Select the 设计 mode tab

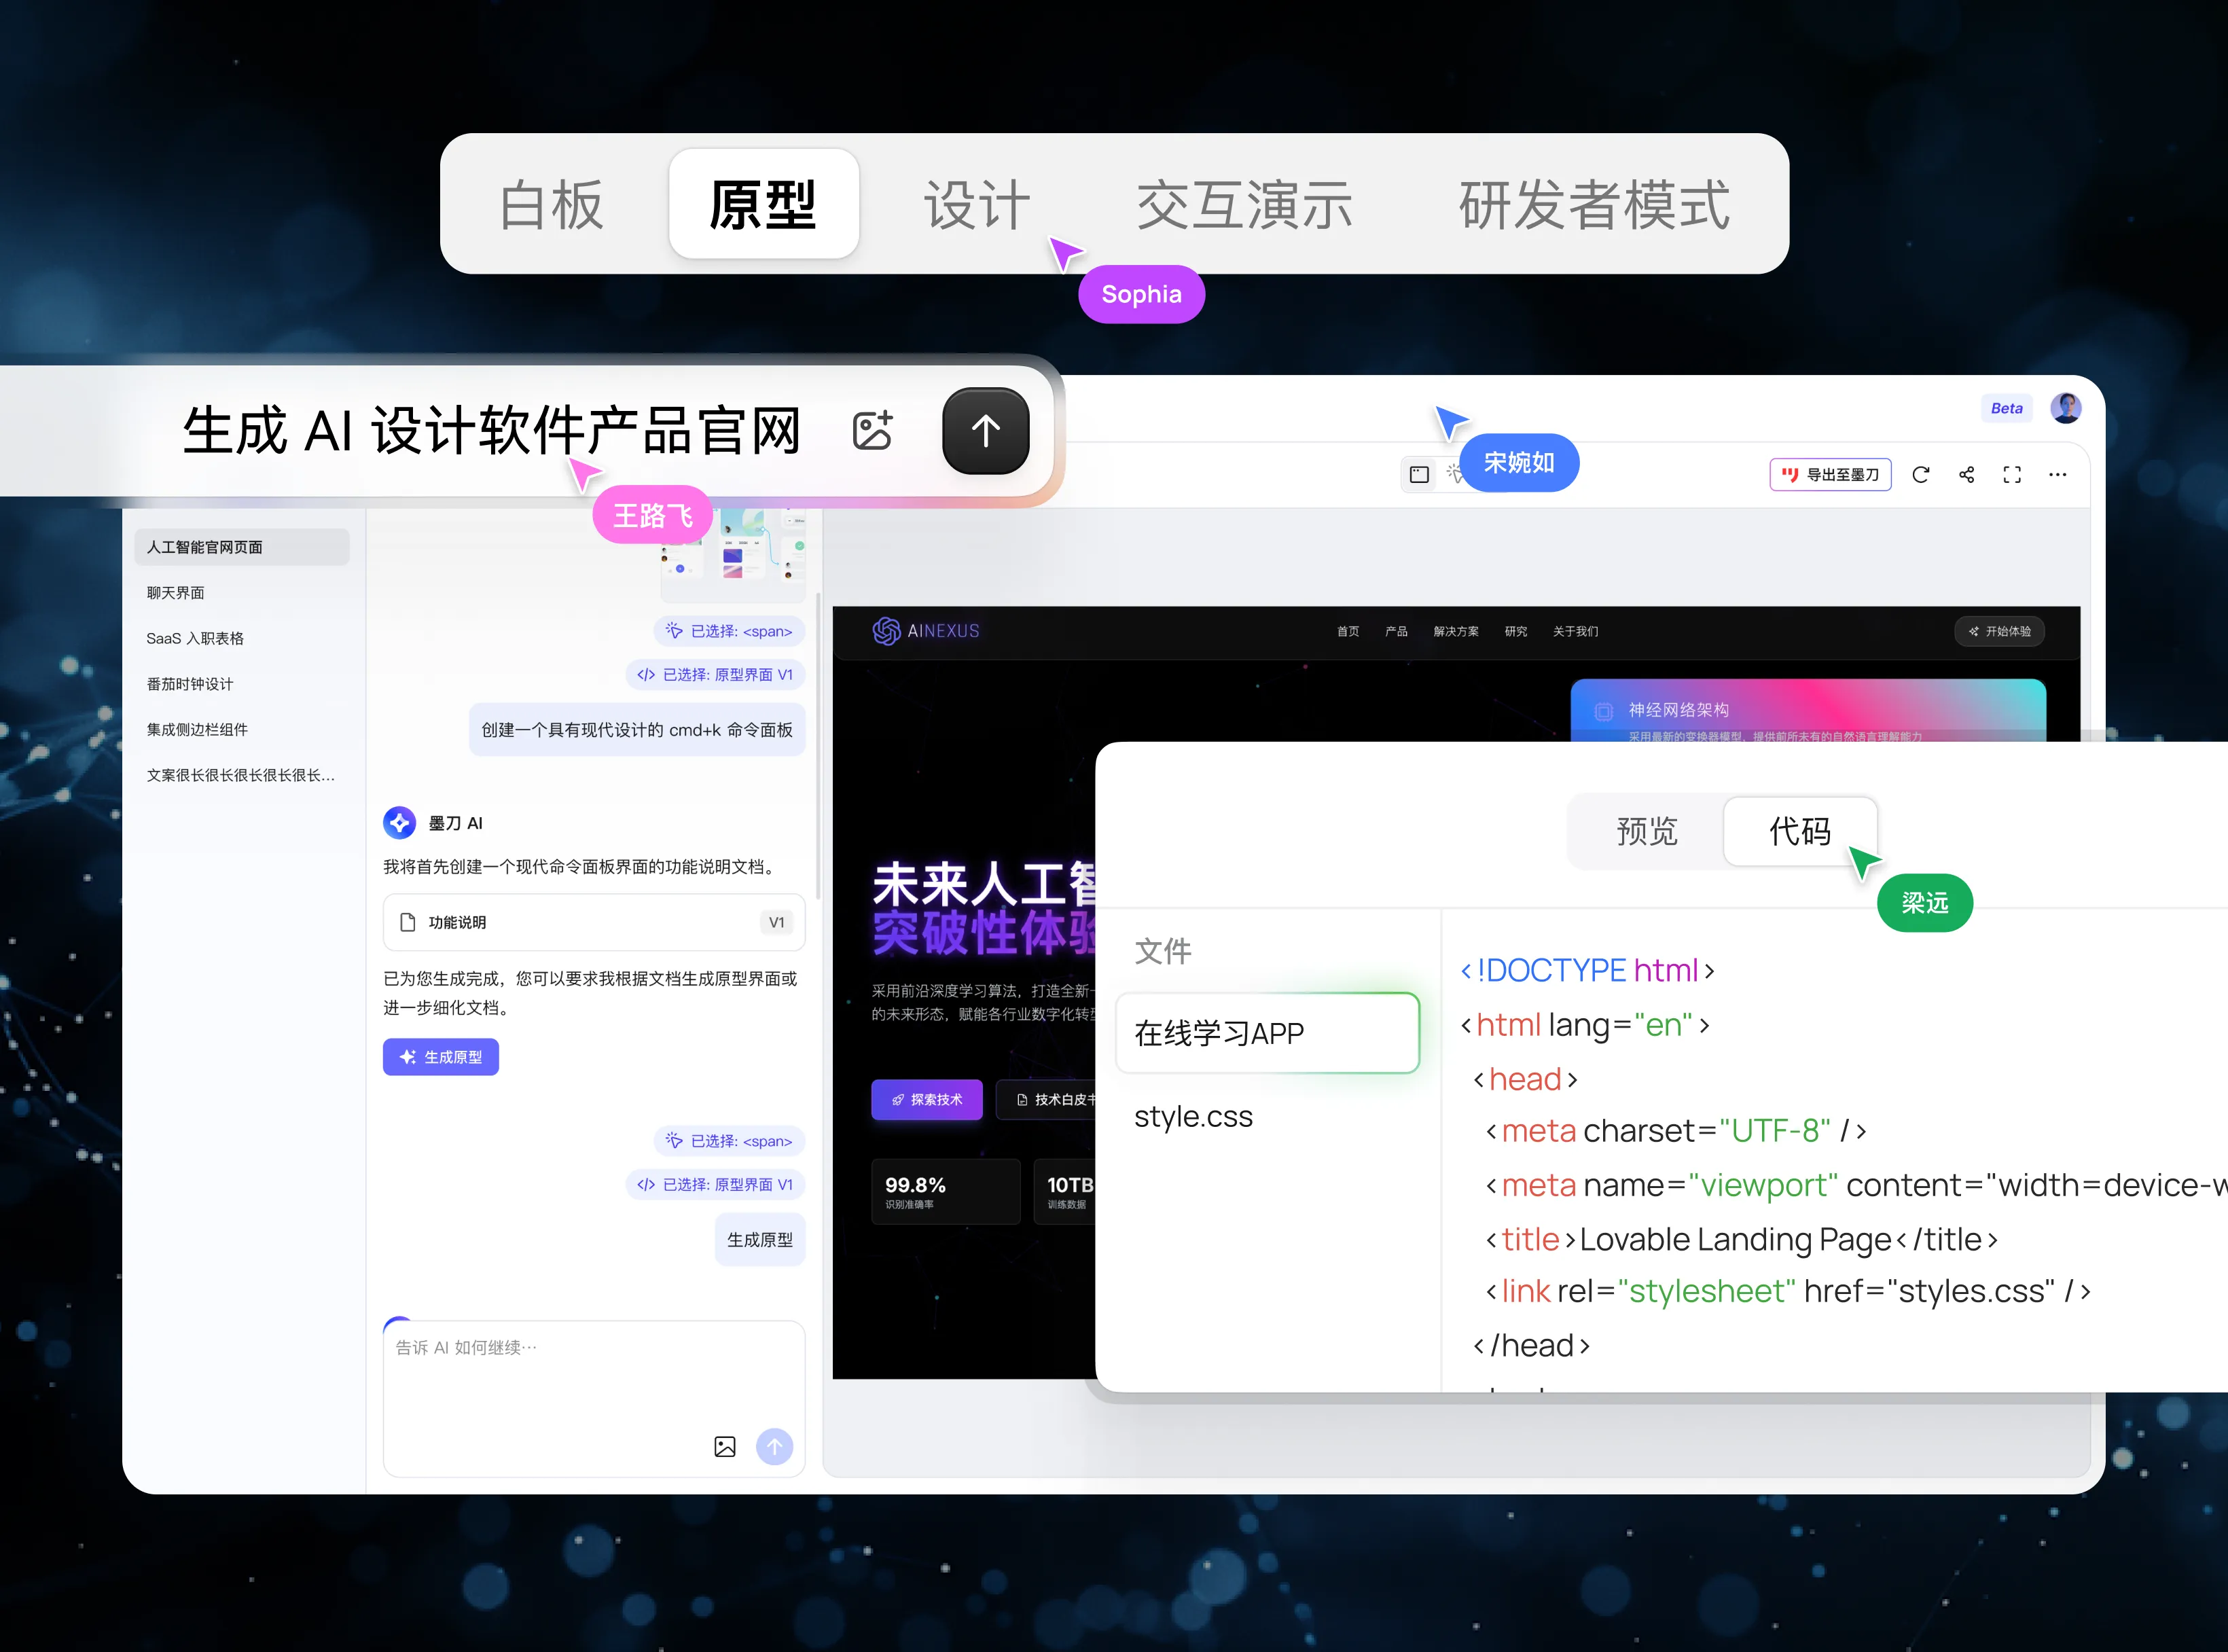point(976,205)
